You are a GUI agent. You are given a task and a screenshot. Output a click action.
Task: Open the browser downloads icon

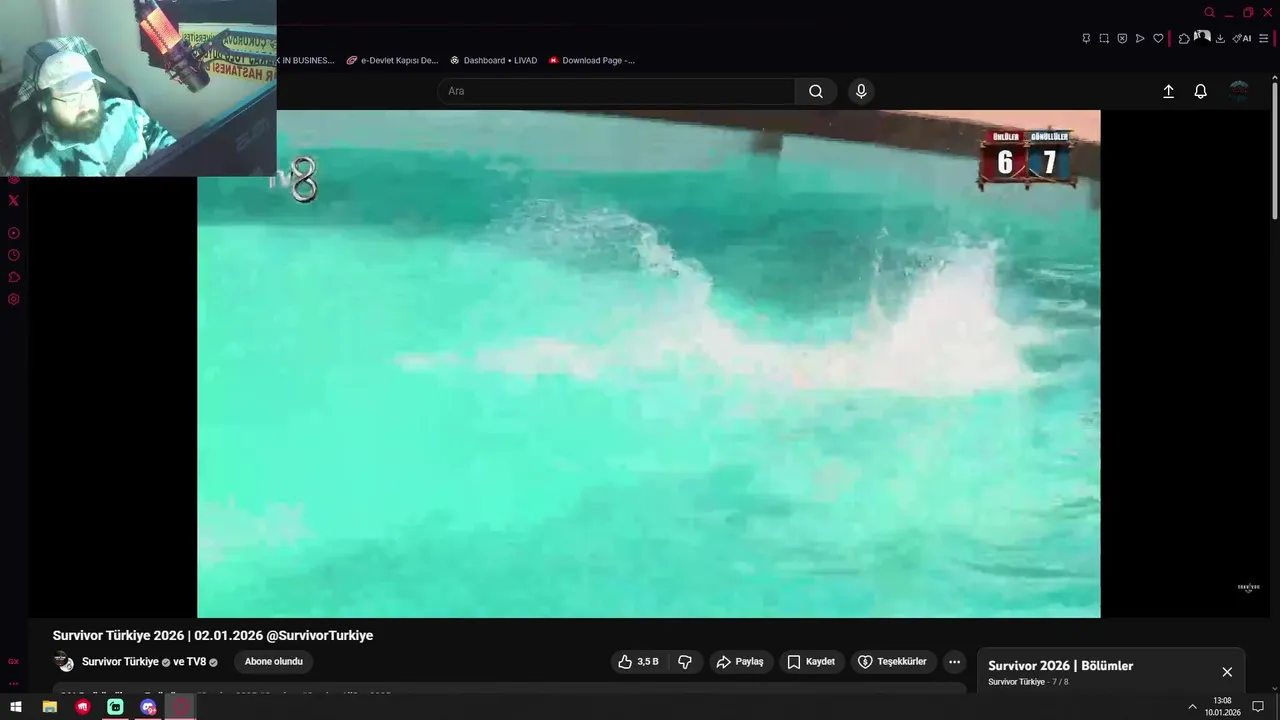[1220, 38]
